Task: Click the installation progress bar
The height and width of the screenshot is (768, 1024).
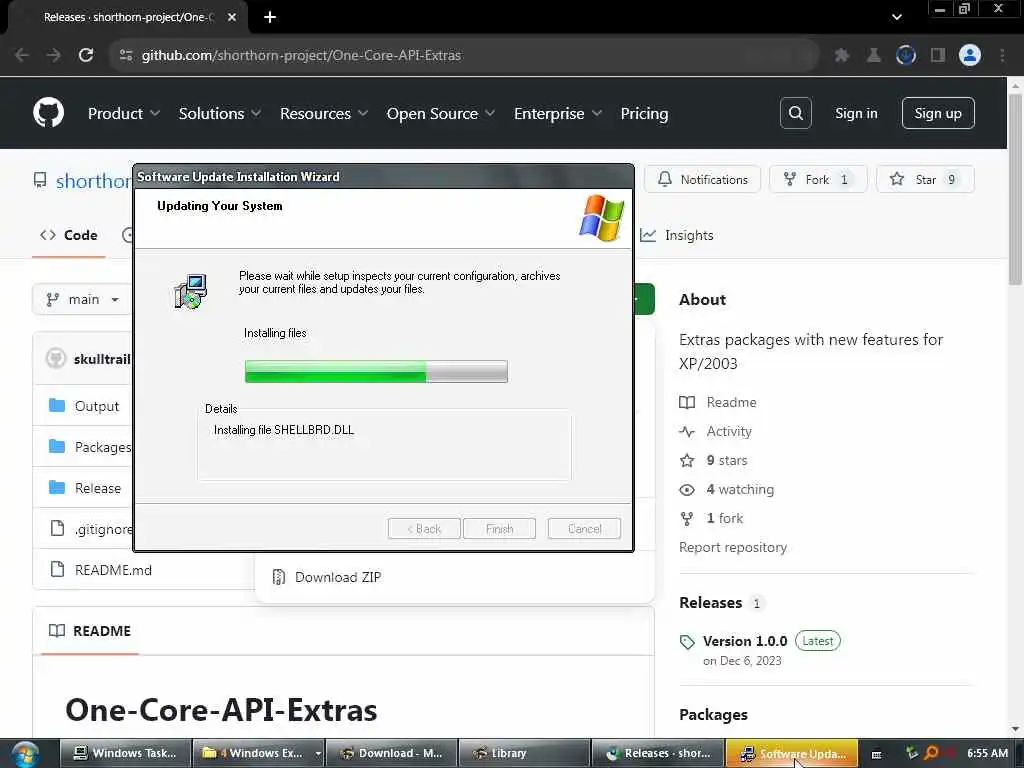Action: [x=376, y=371]
